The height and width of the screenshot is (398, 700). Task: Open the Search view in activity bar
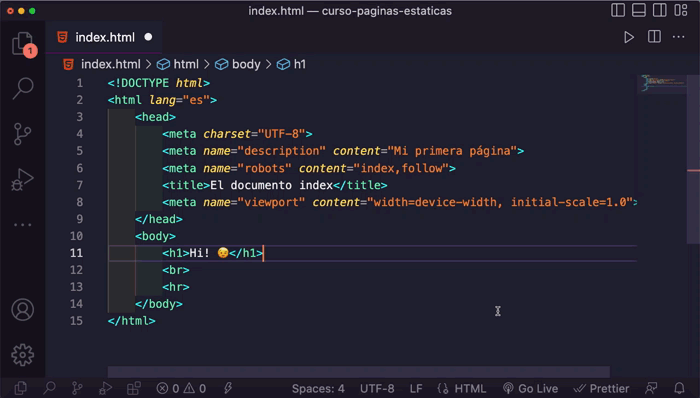pos(23,88)
